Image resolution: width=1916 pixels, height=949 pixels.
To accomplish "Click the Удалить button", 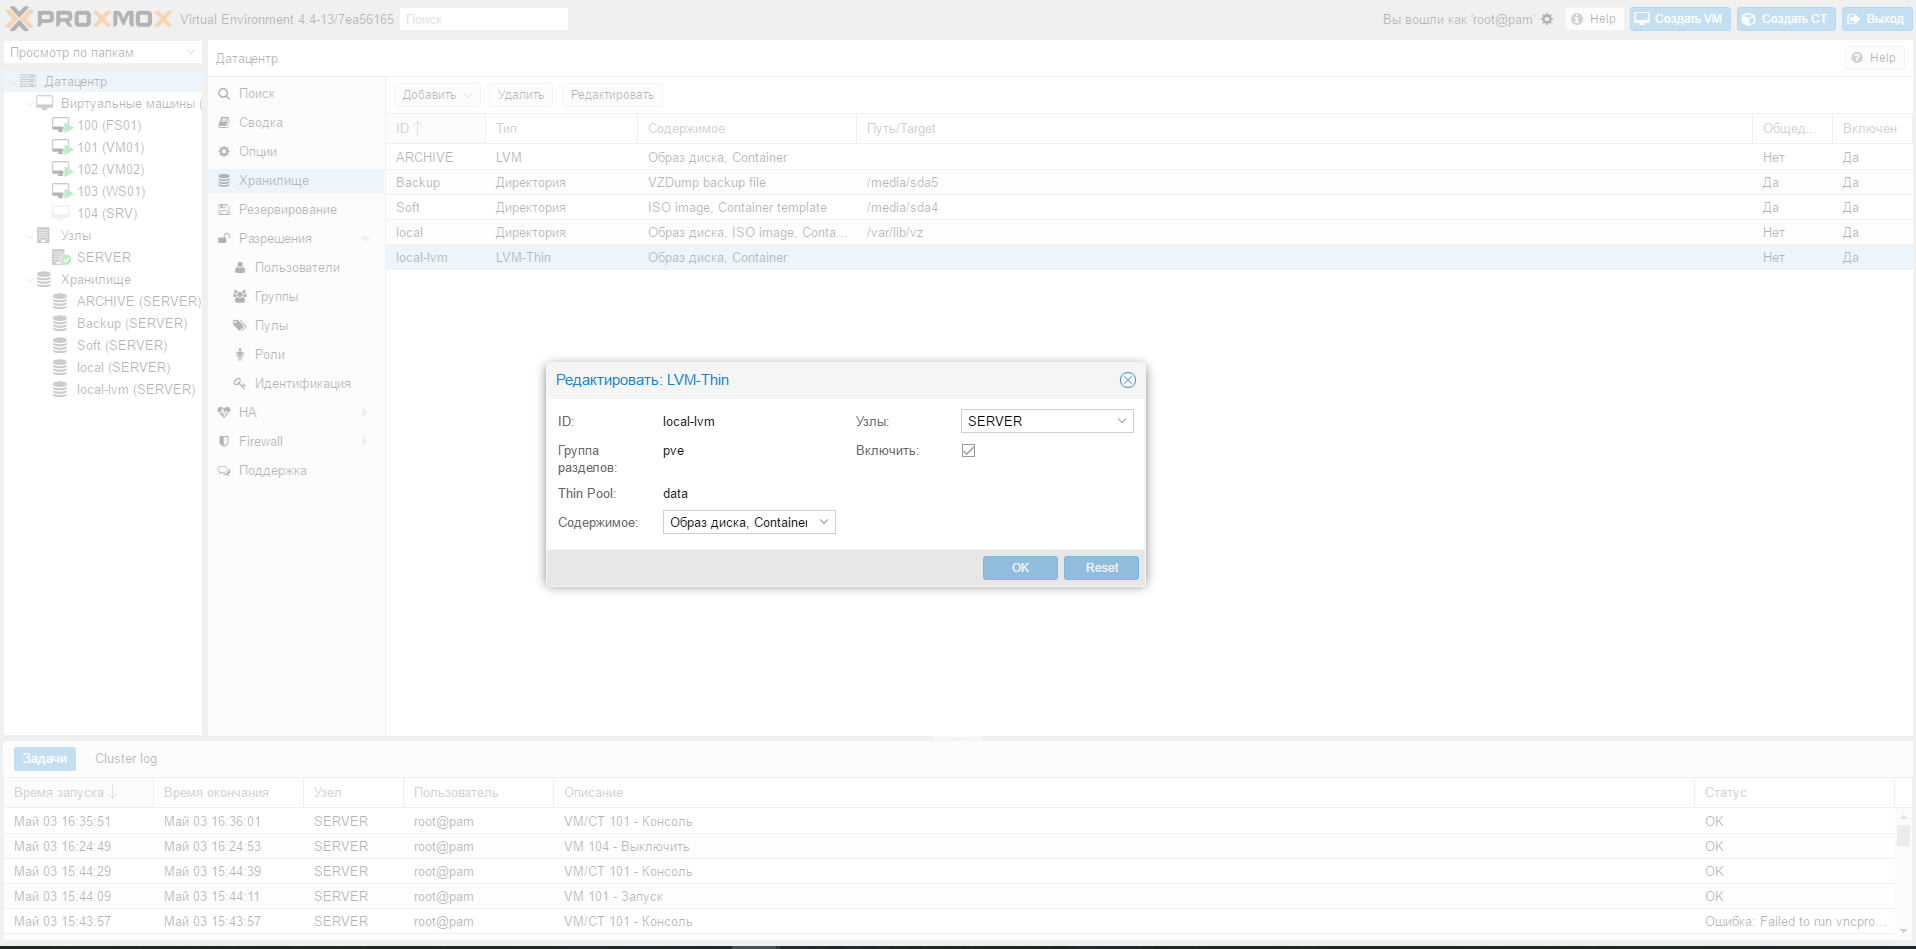I will 521,95.
